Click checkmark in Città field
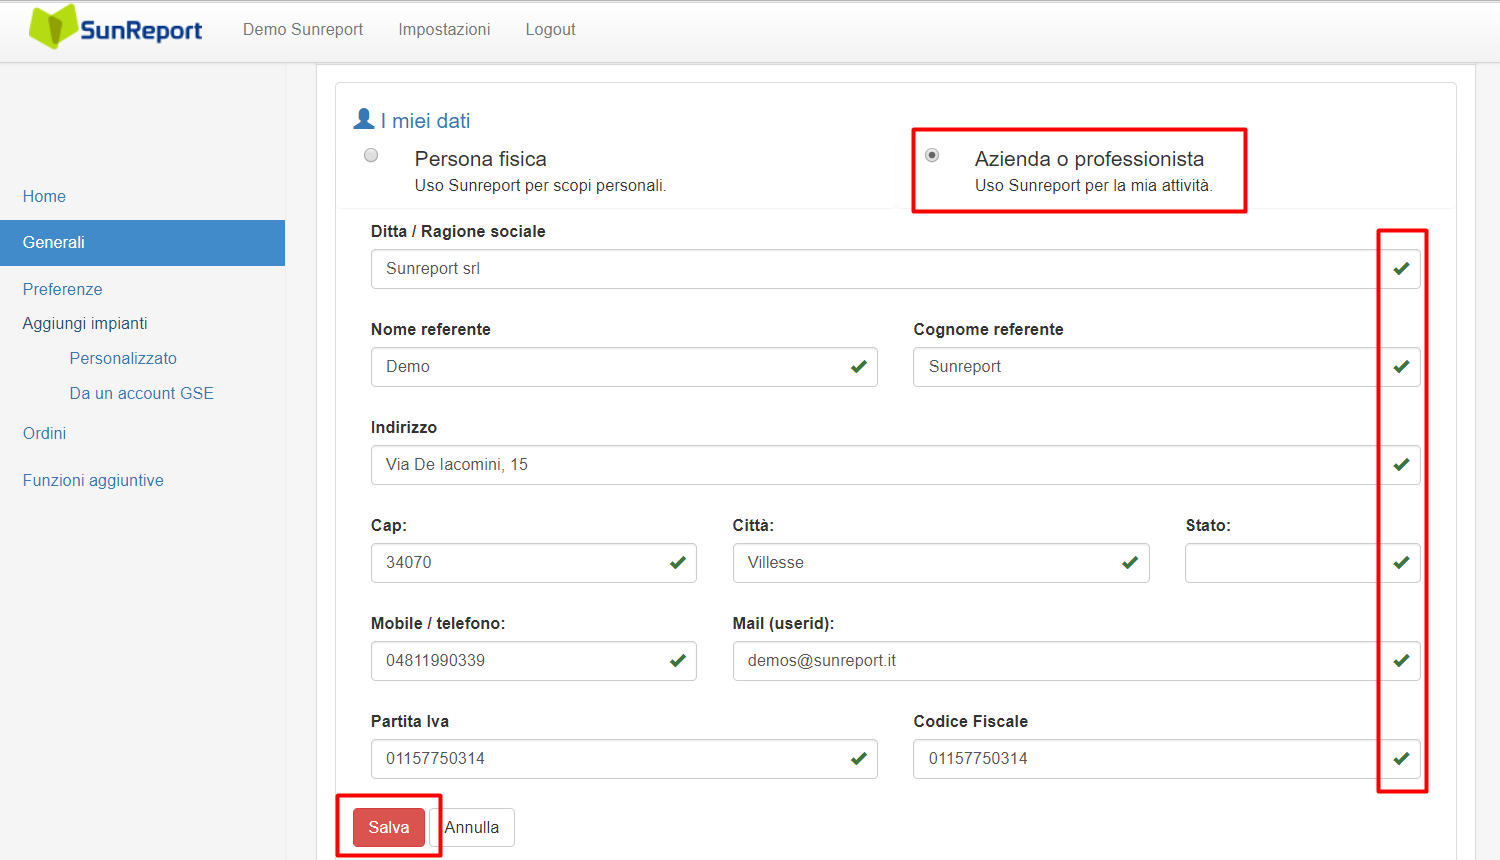This screenshot has height=860, width=1500. (x=1130, y=562)
